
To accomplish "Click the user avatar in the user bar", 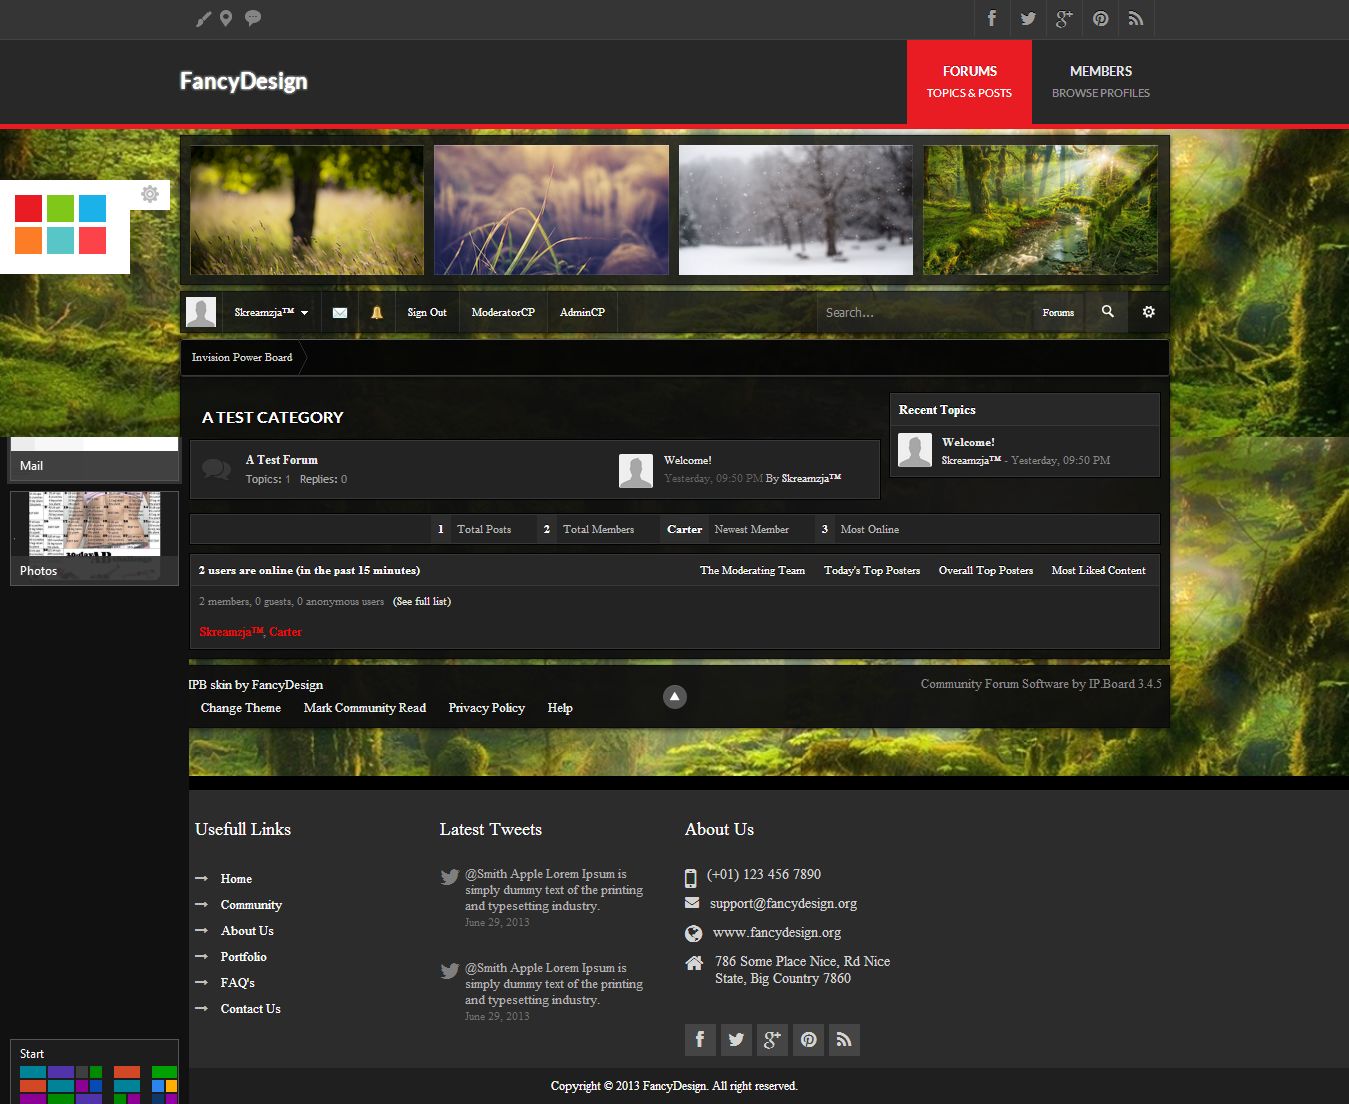I will 201,312.
